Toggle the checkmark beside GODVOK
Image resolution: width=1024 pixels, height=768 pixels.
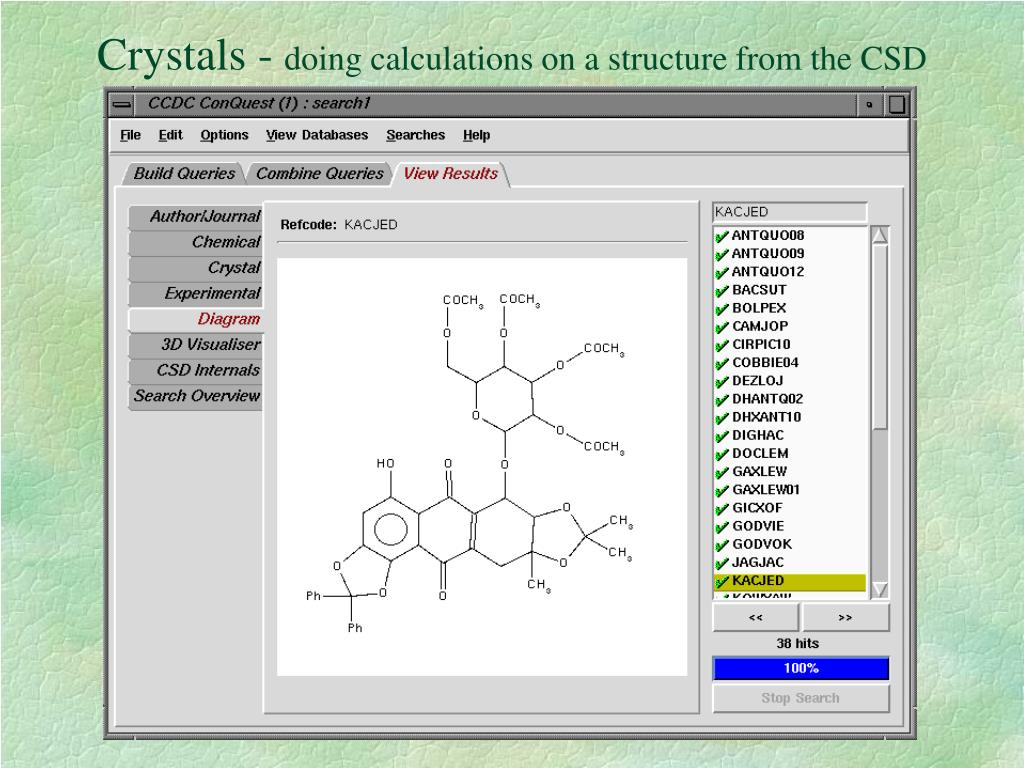[722, 545]
